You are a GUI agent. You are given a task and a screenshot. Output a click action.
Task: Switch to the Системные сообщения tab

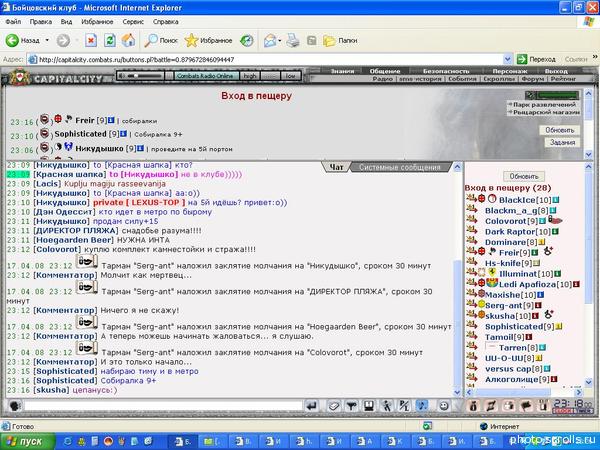pos(400,167)
